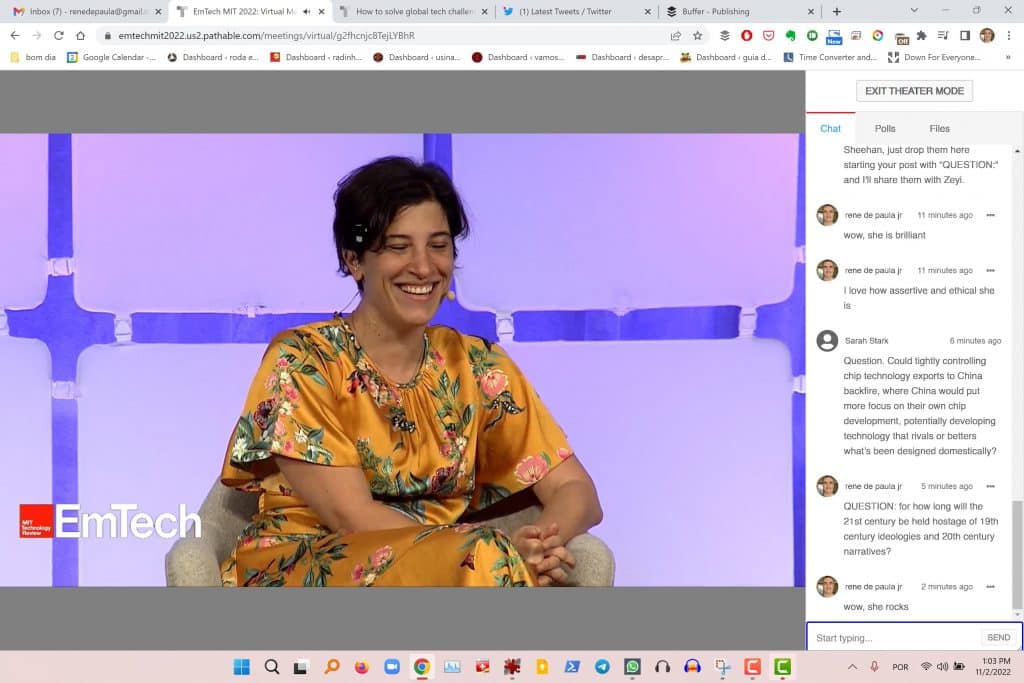Viewport: 1024px width, 683px height.
Task: Open the Buffer extension icon
Action: coord(723,34)
